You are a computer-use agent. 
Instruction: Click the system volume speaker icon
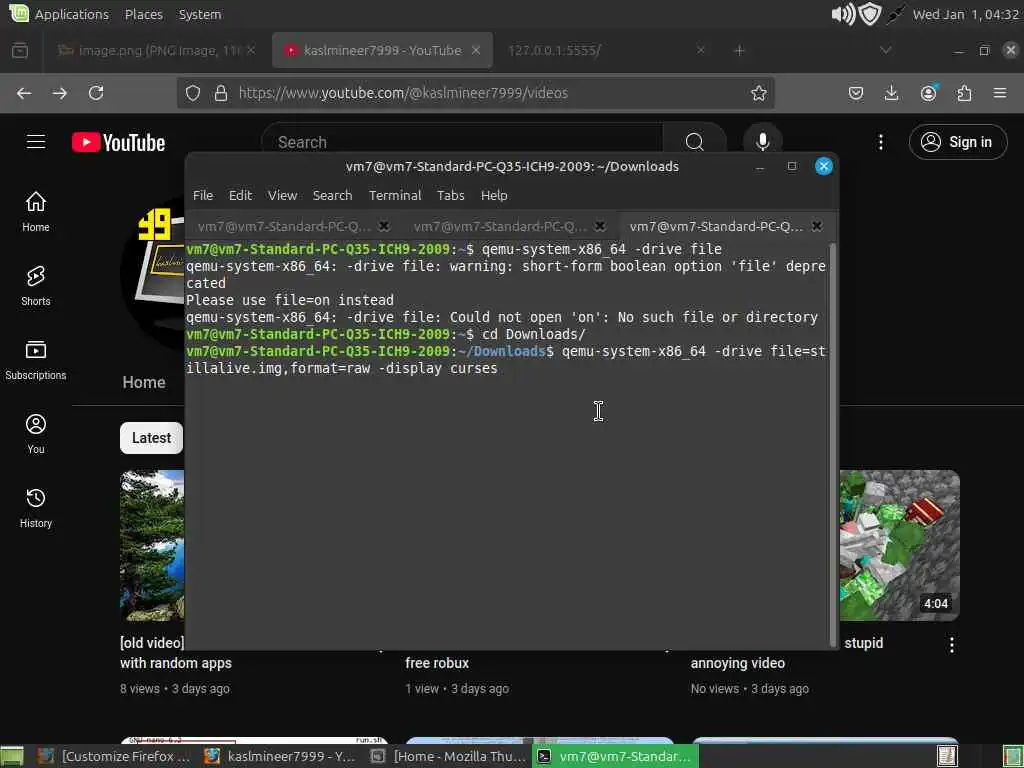[x=842, y=14]
